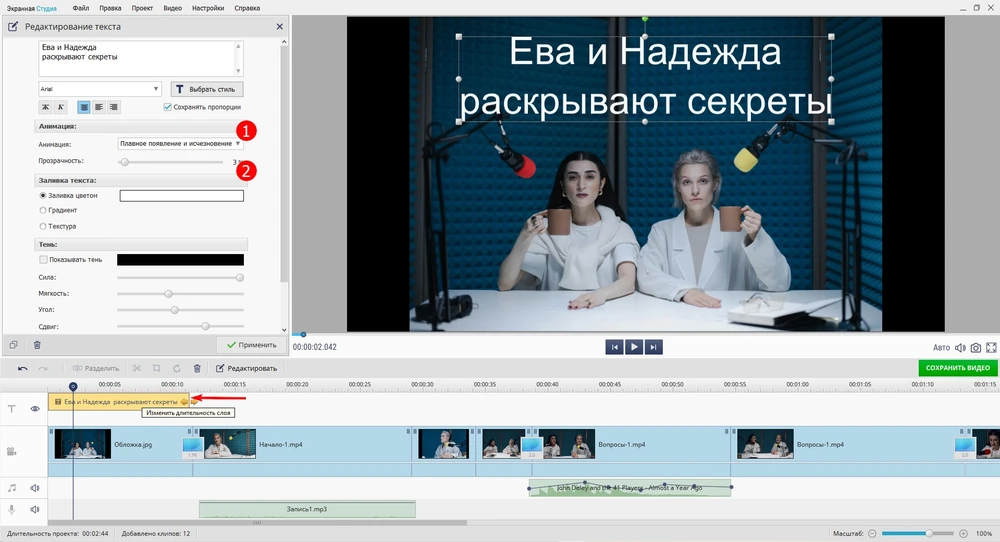Hide the text layer with the eye icon
Image resolution: width=1000 pixels, height=542 pixels.
(35, 408)
